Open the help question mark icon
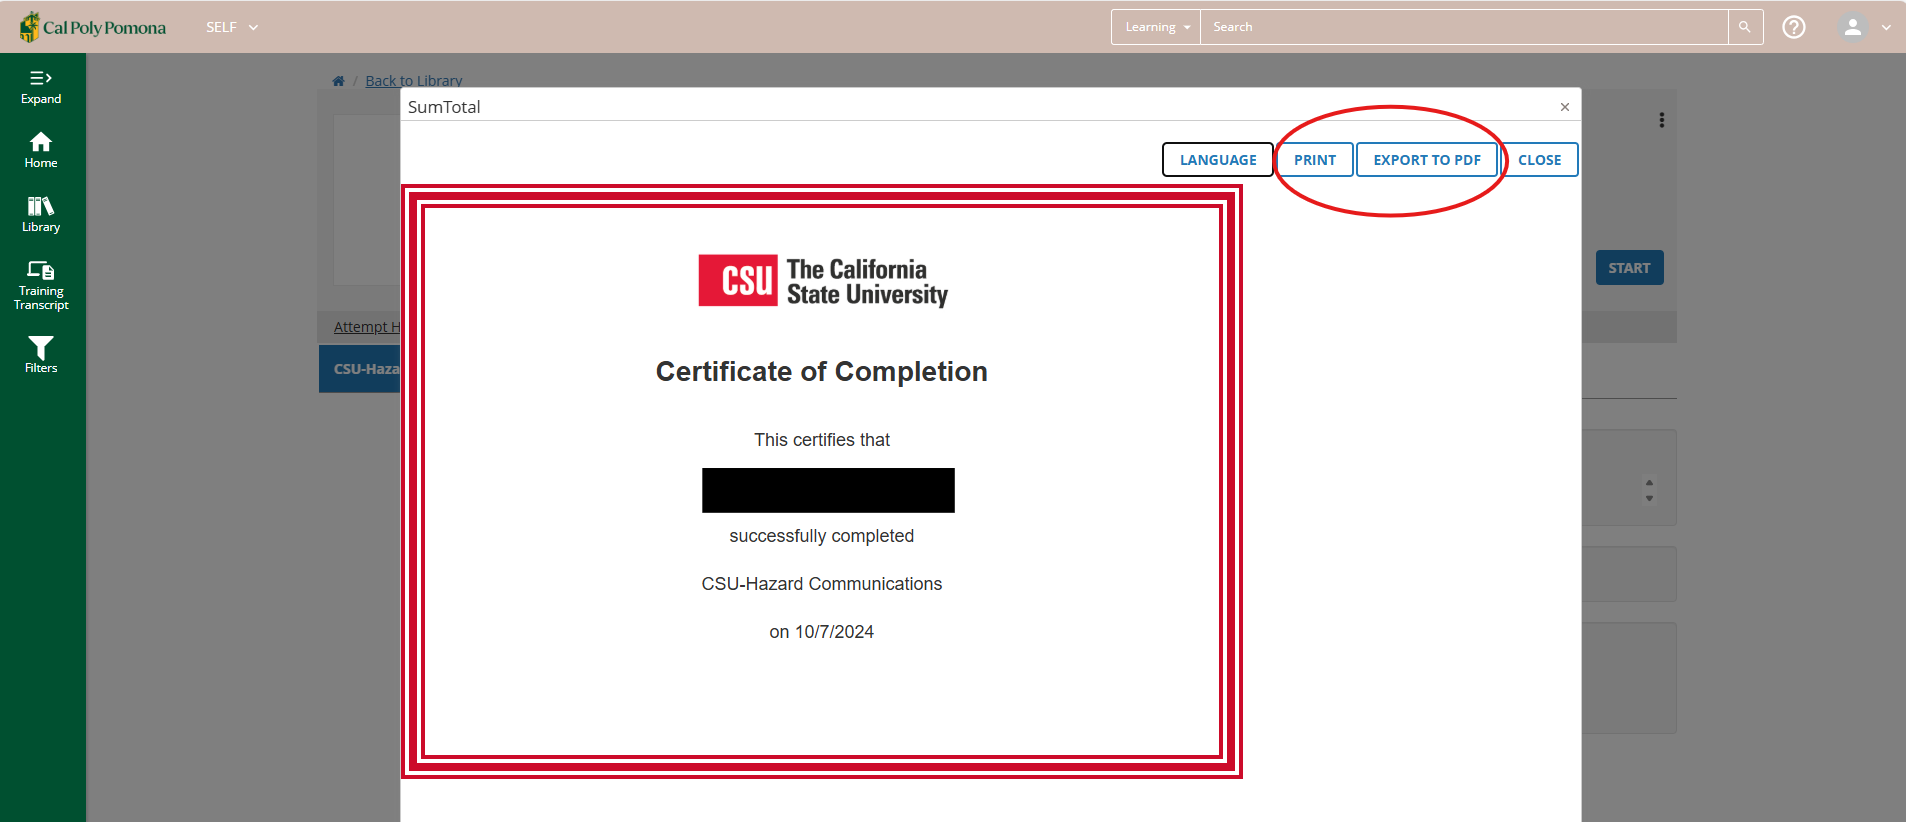This screenshot has width=1906, height=822. click(1794, 27)
